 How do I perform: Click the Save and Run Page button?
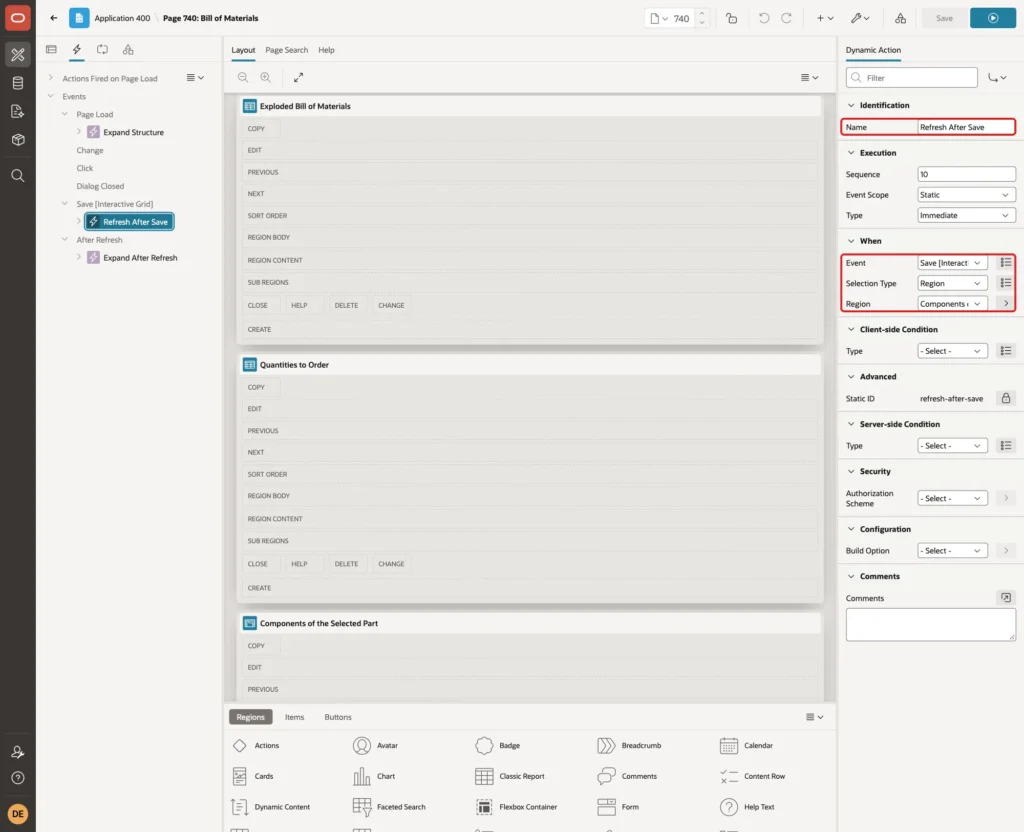[993, 18]
